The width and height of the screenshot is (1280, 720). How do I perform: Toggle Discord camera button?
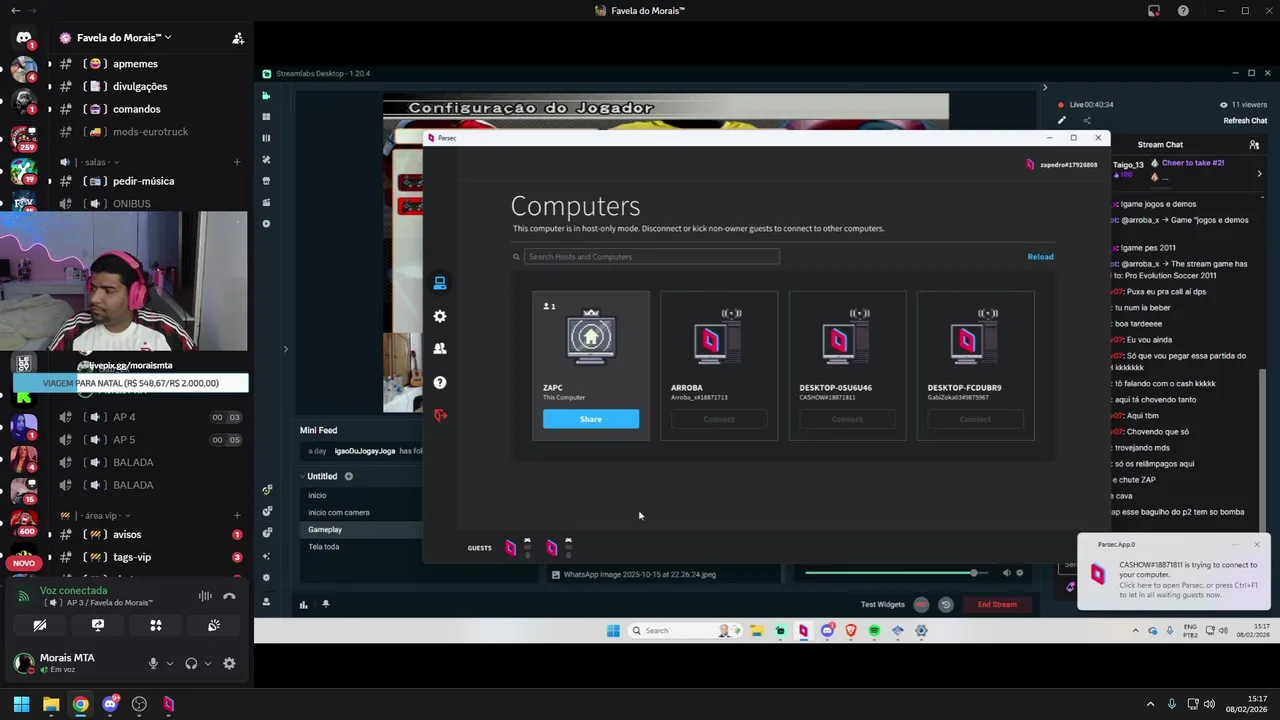point(40,626)
